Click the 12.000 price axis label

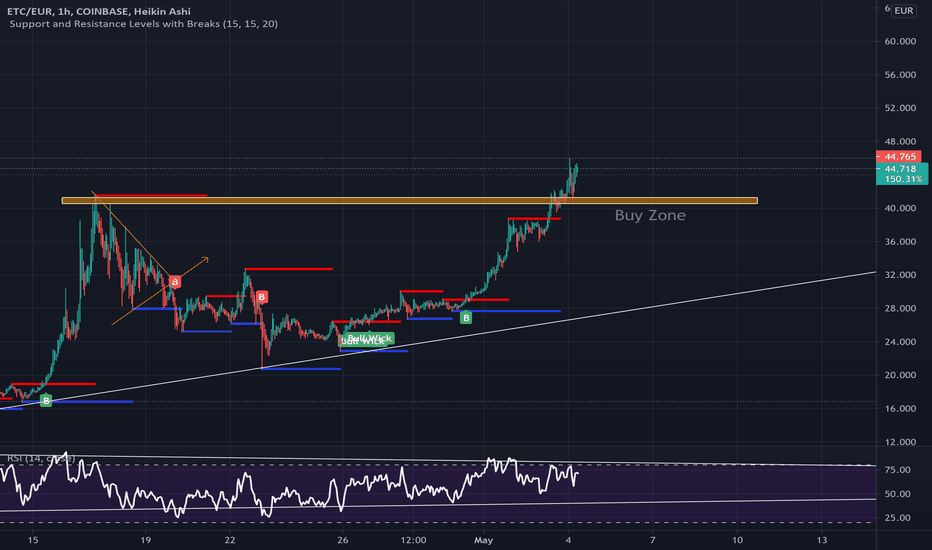coord(900,442)
